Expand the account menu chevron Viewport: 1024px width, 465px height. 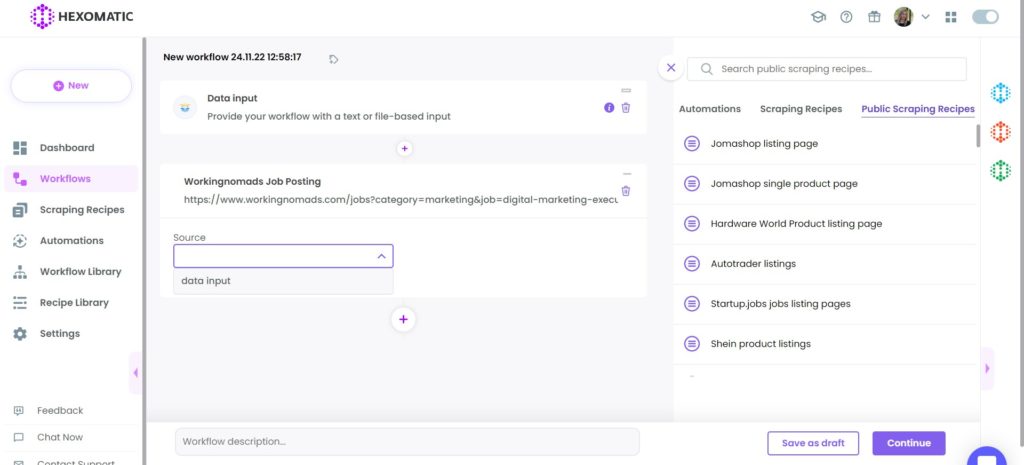pyautogui.click(x=925, y=17)
